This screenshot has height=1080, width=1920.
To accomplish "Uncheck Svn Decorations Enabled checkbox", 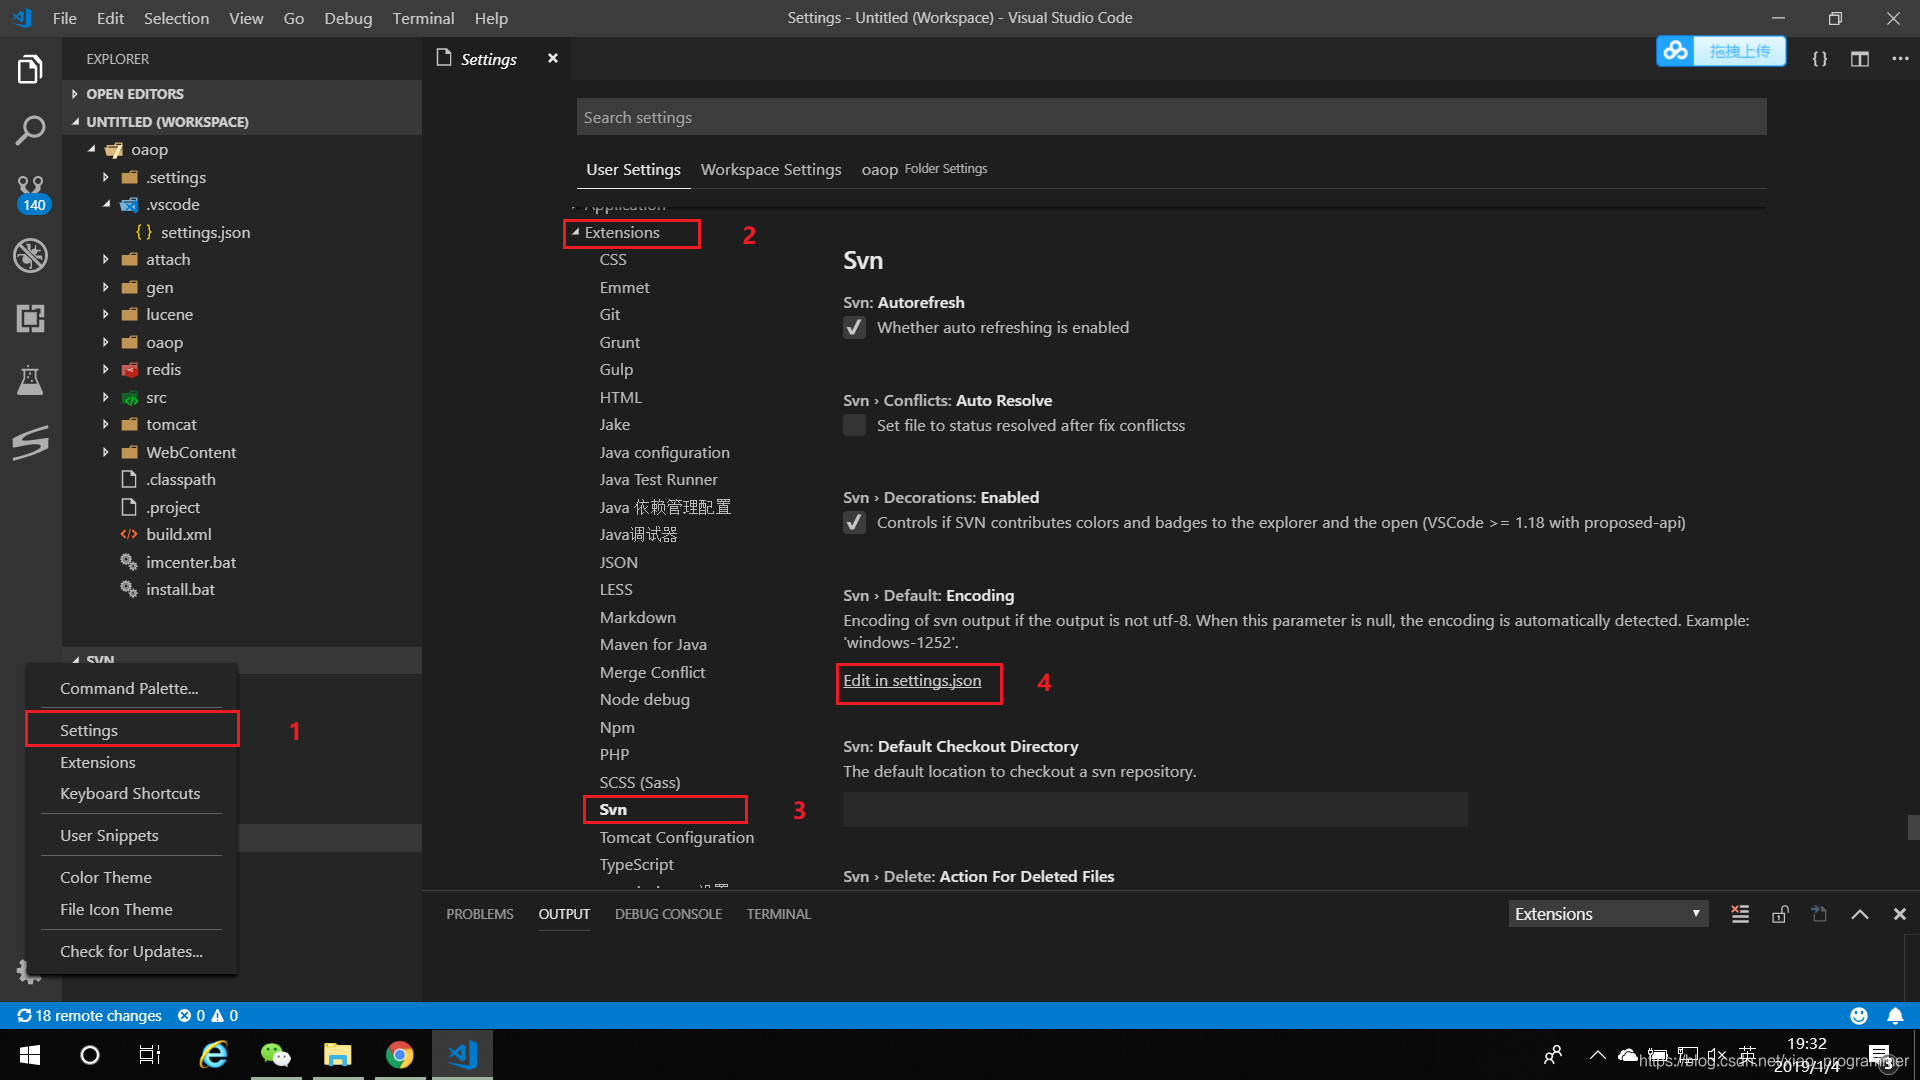I will pos(854,523).
